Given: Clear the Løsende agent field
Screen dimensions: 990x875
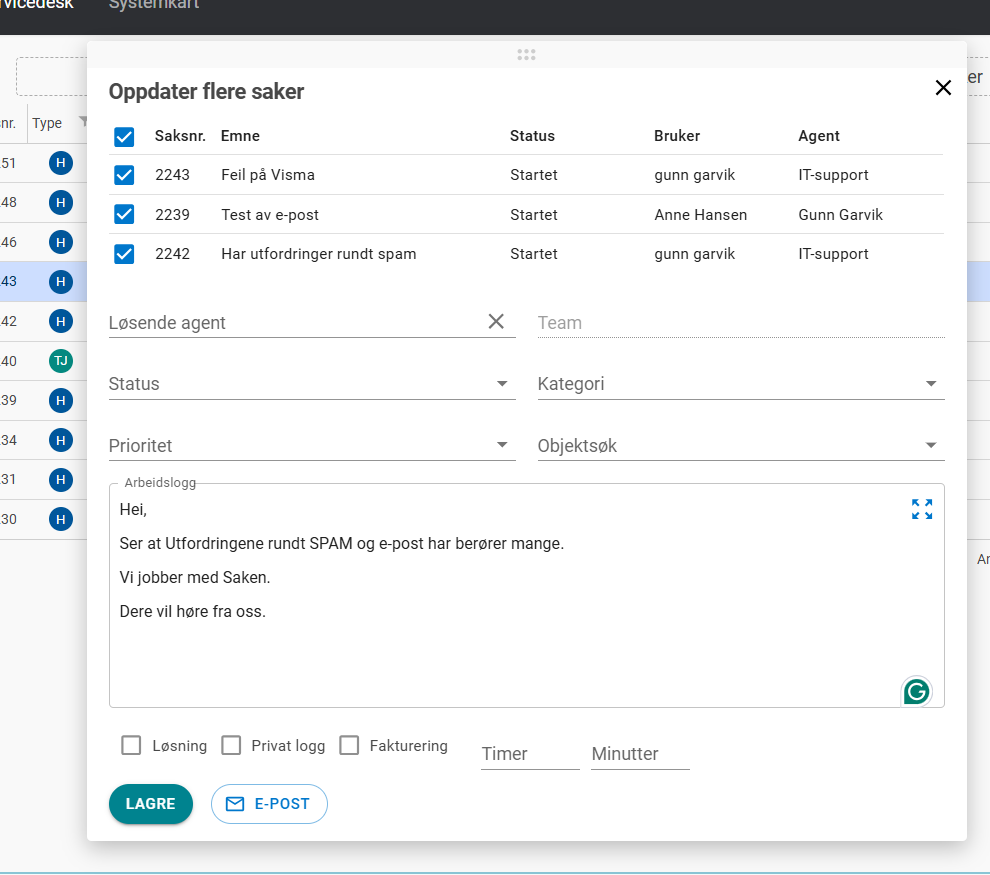Looking at the screenshot, I should tap(496, 321).
